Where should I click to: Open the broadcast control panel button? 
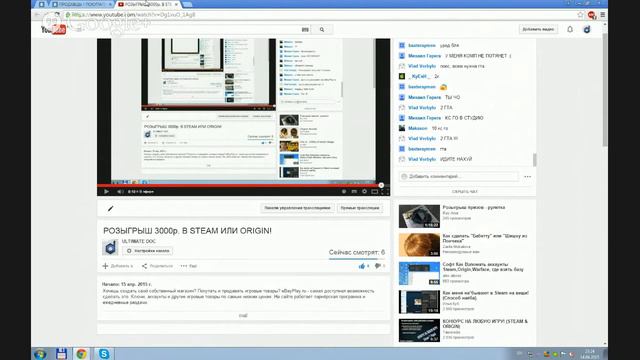pyautogui.click(x=297, y=208)
